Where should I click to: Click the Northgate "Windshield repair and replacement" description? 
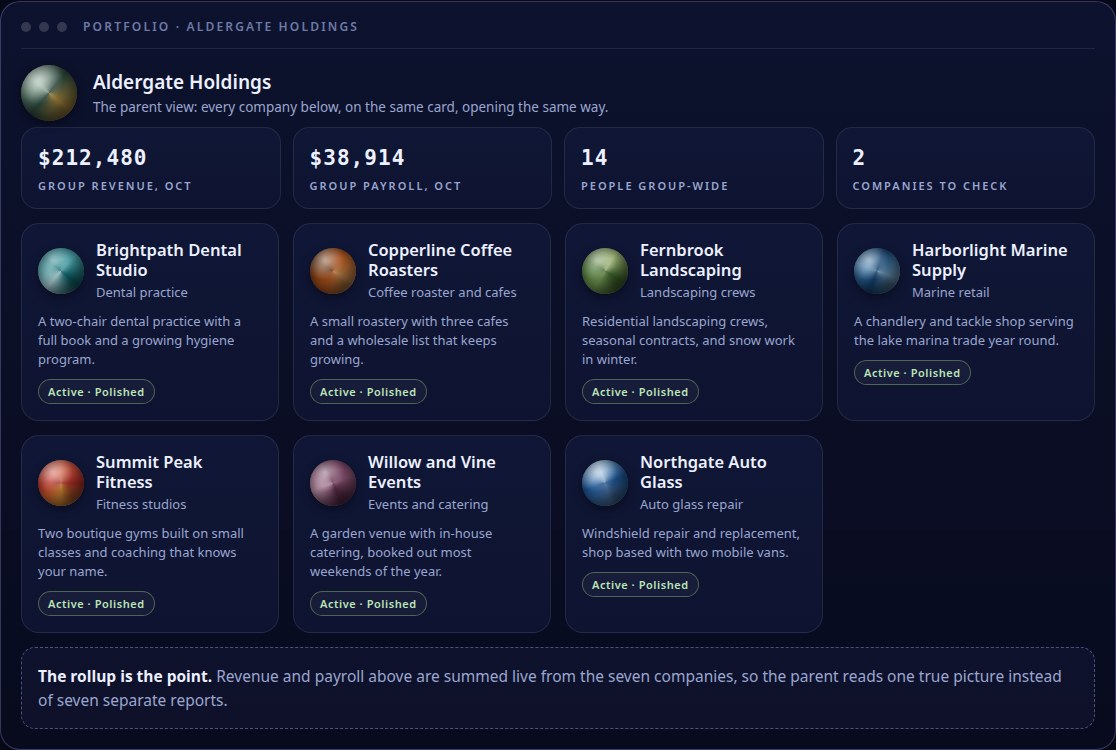(x=690, y=543)
